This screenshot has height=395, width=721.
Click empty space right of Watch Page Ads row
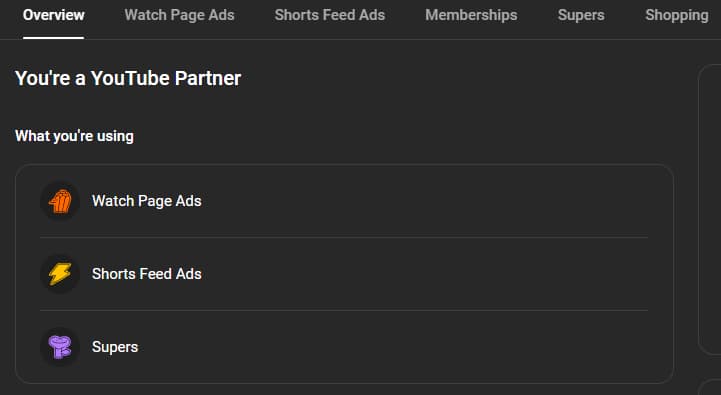pos(423,201)
